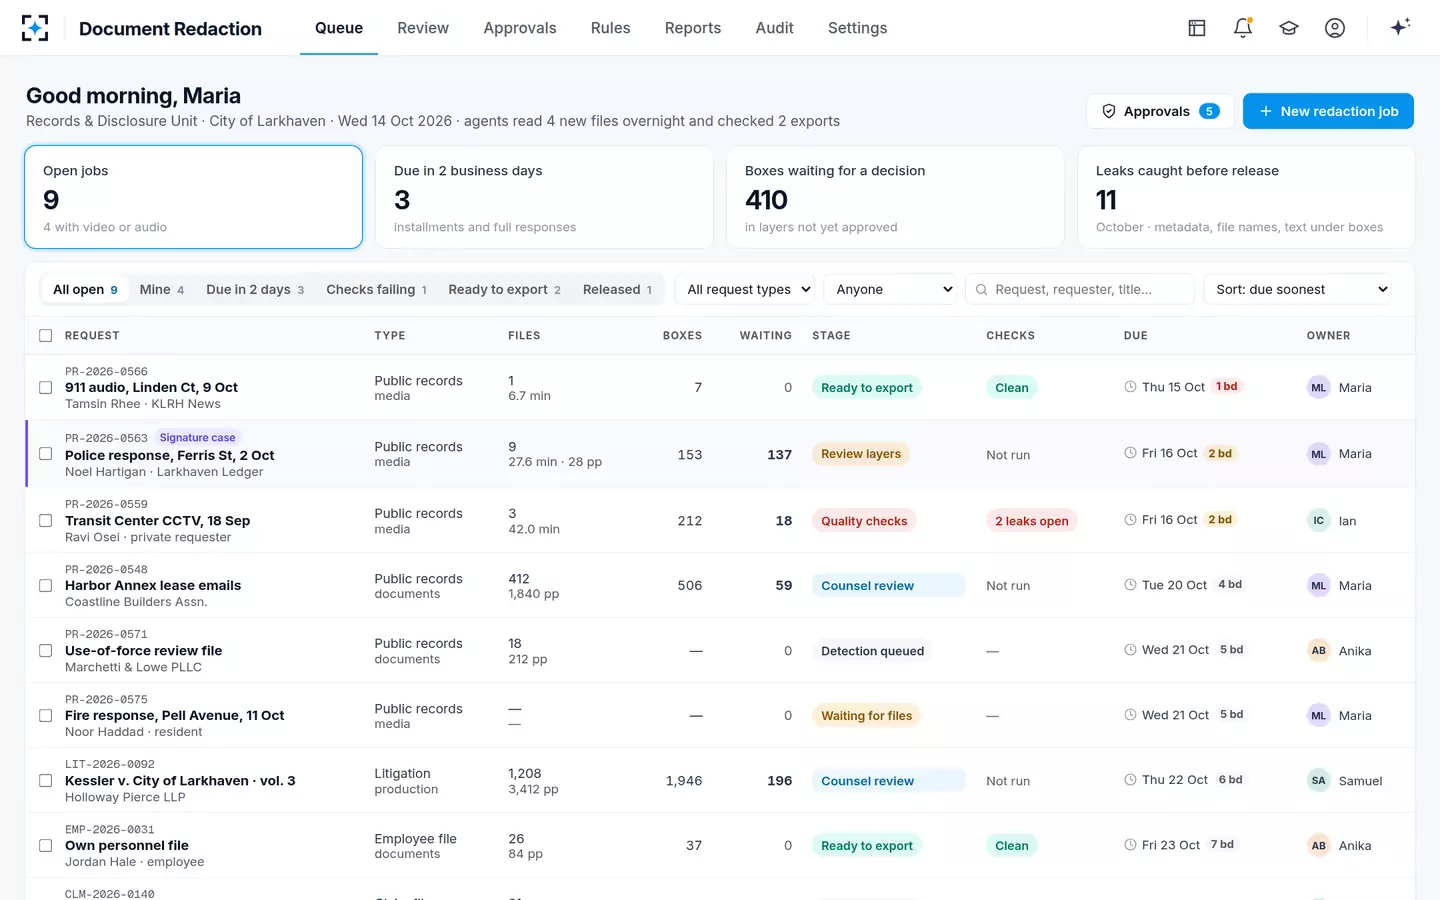Viewport: 1440px width, 900px height.
Task: Click New redaction job button
Action: (1328, 111)
